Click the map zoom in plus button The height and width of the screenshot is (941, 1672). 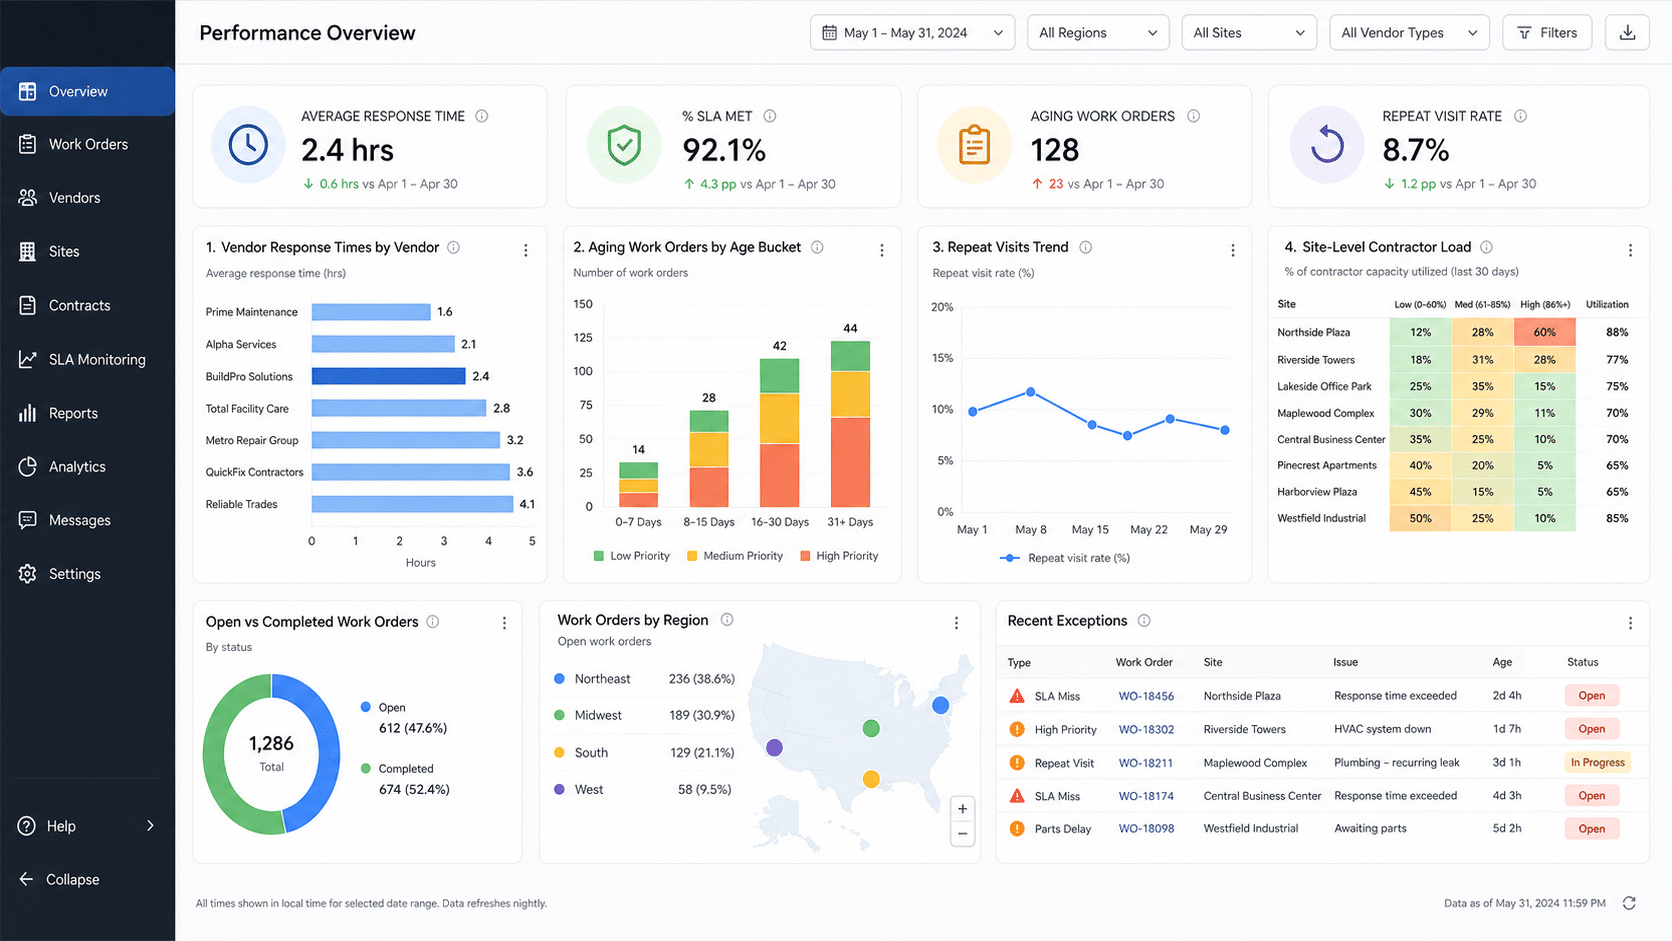tap(962, 809)
